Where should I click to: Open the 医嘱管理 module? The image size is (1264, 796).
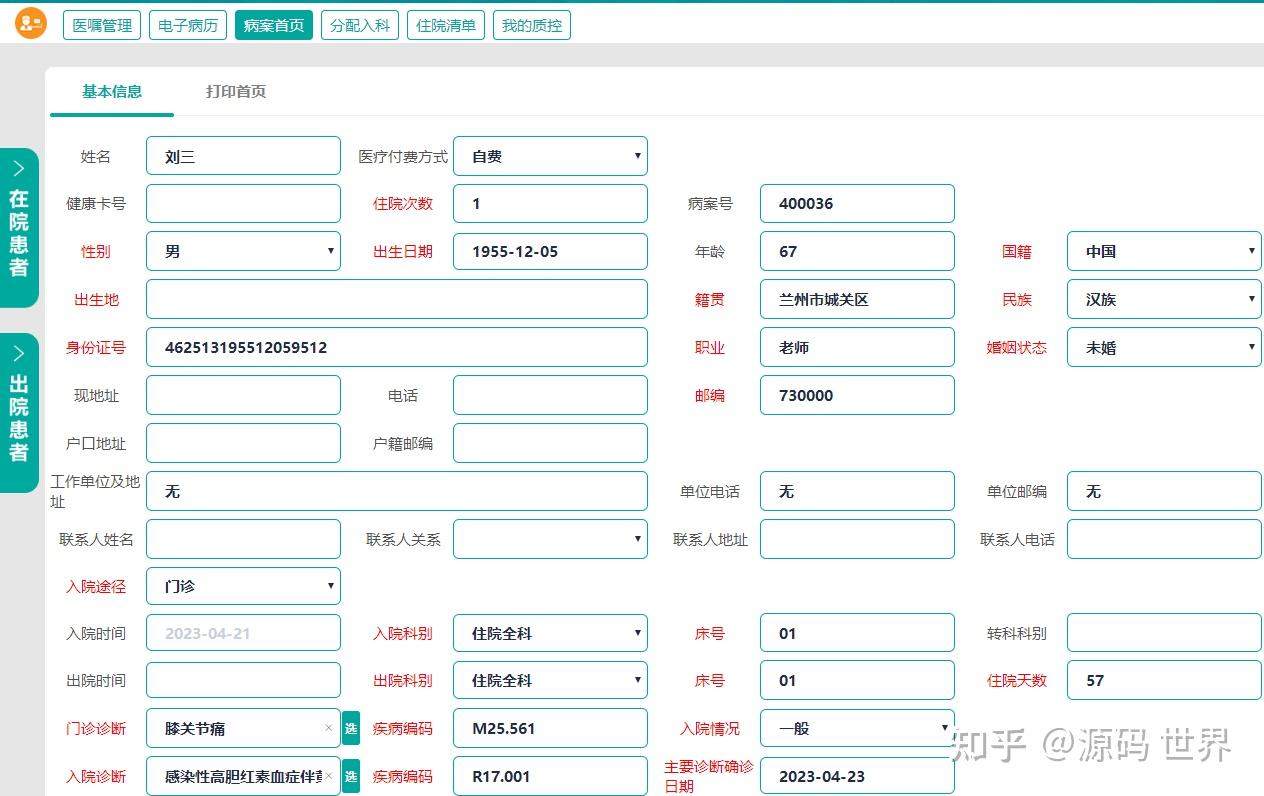point(101,25)
